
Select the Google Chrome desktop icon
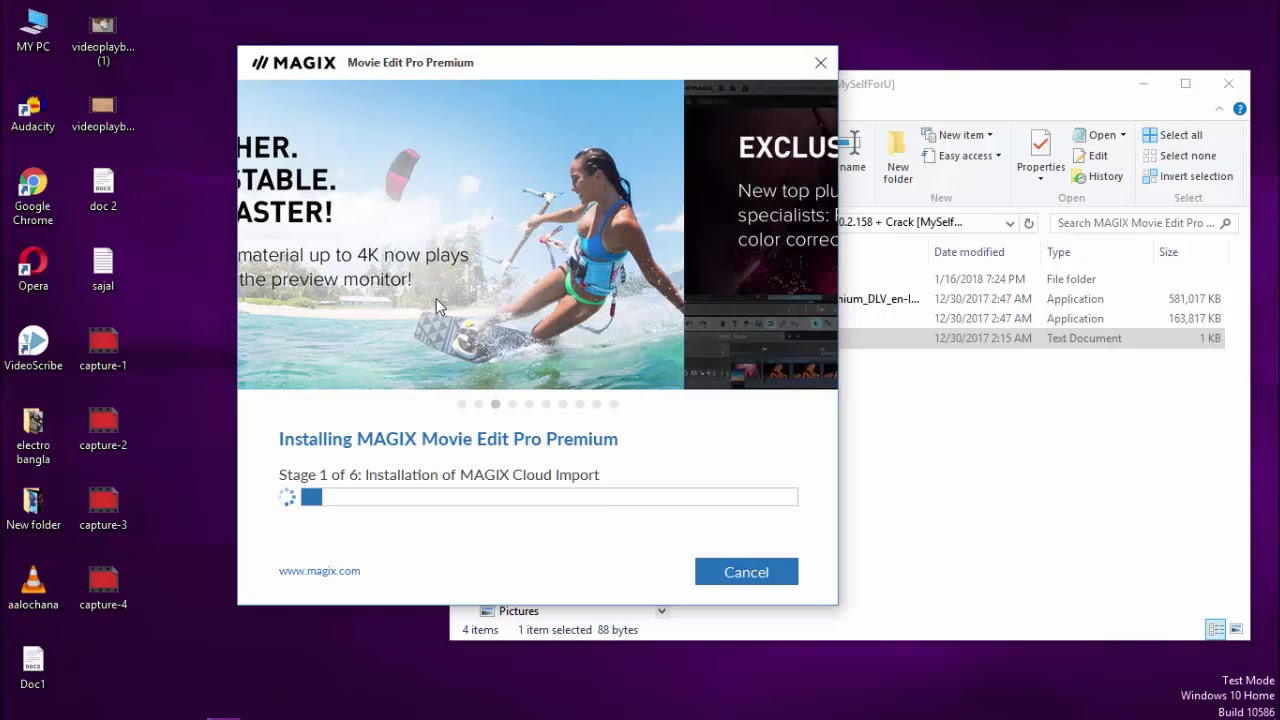tap(33, 197)
